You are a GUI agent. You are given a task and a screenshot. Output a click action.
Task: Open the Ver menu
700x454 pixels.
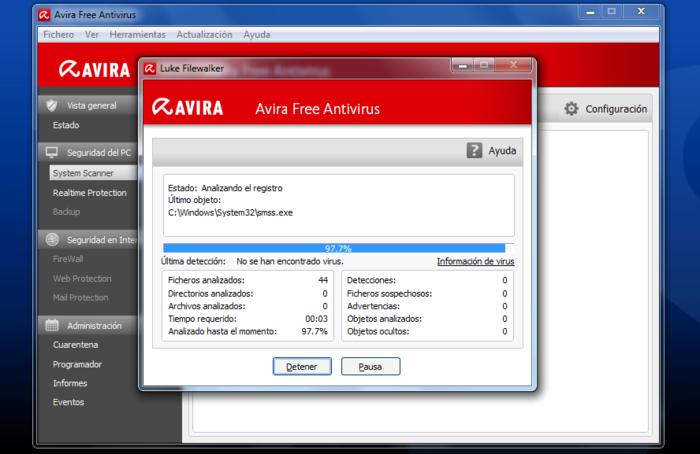[x=92, y=35]
